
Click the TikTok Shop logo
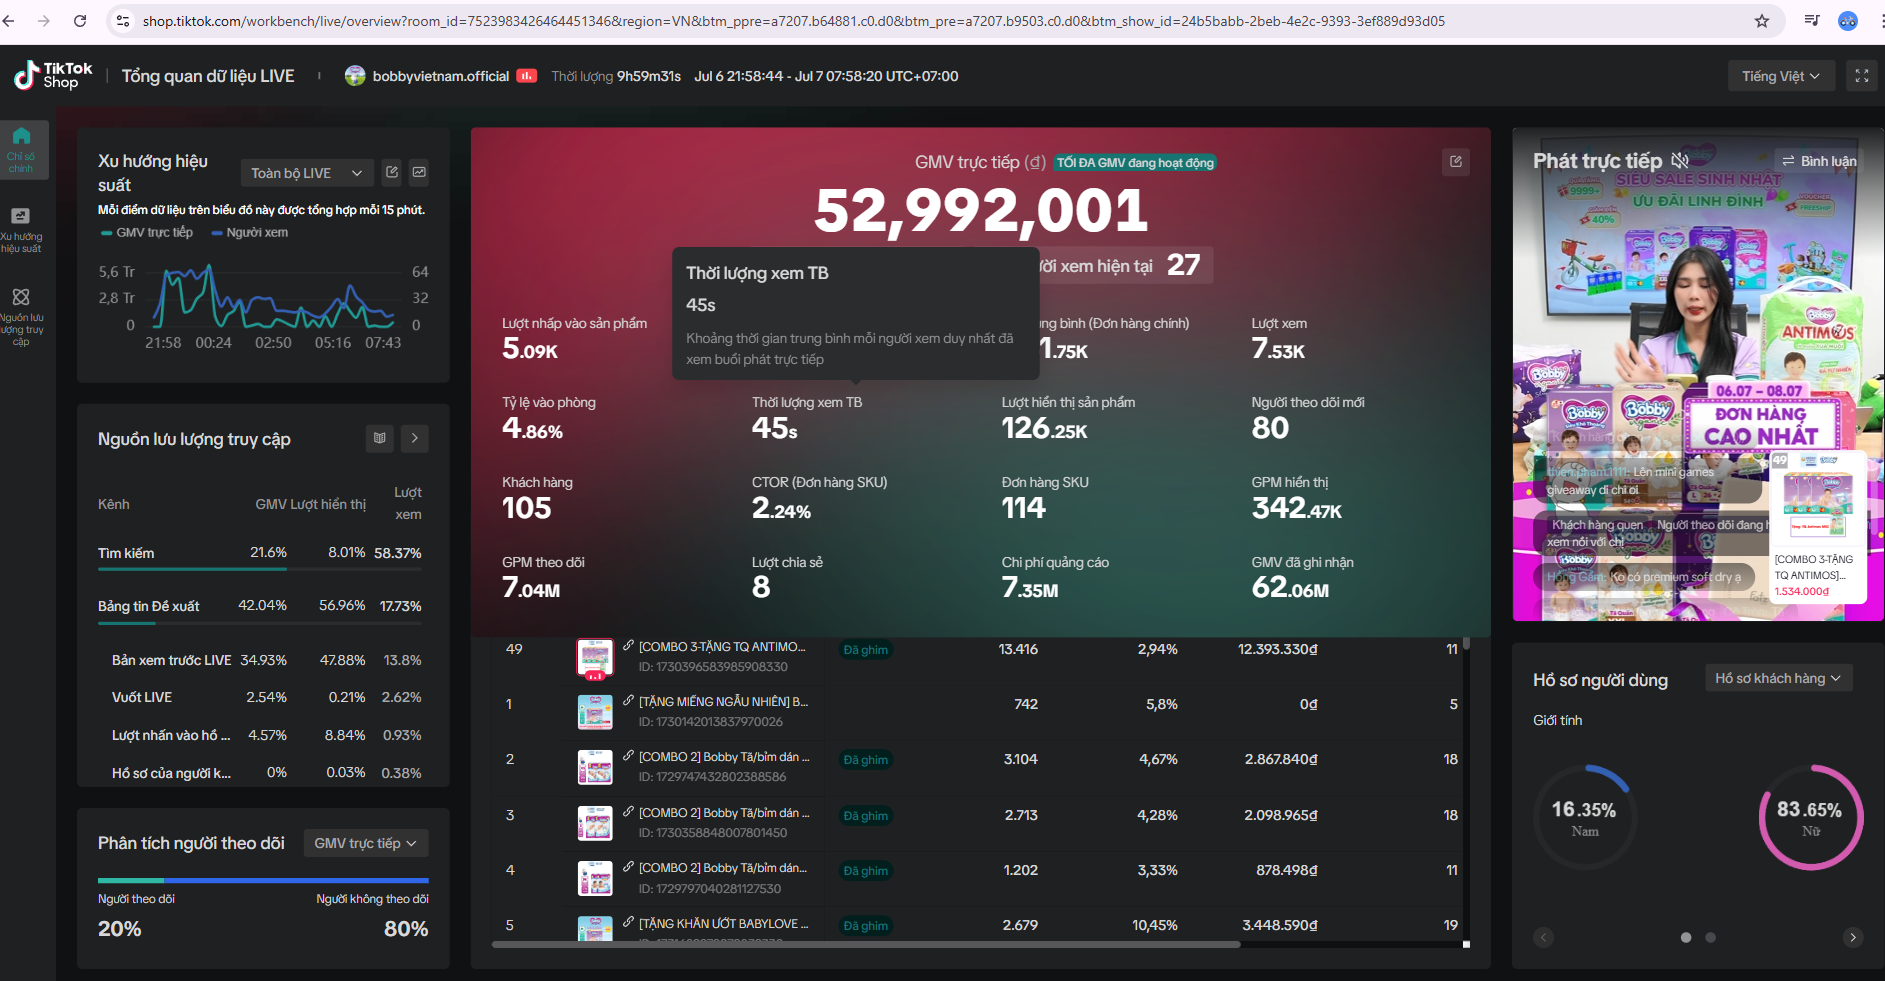click(x=53, y=76)
